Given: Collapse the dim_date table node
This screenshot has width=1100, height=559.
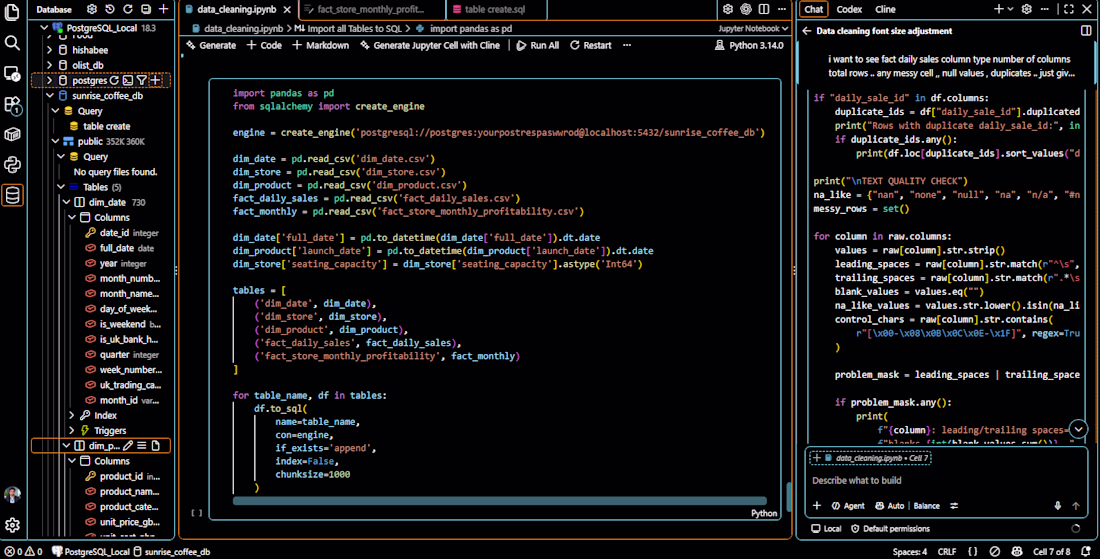Looking at the screenshot, I should [x=67, y=202].
